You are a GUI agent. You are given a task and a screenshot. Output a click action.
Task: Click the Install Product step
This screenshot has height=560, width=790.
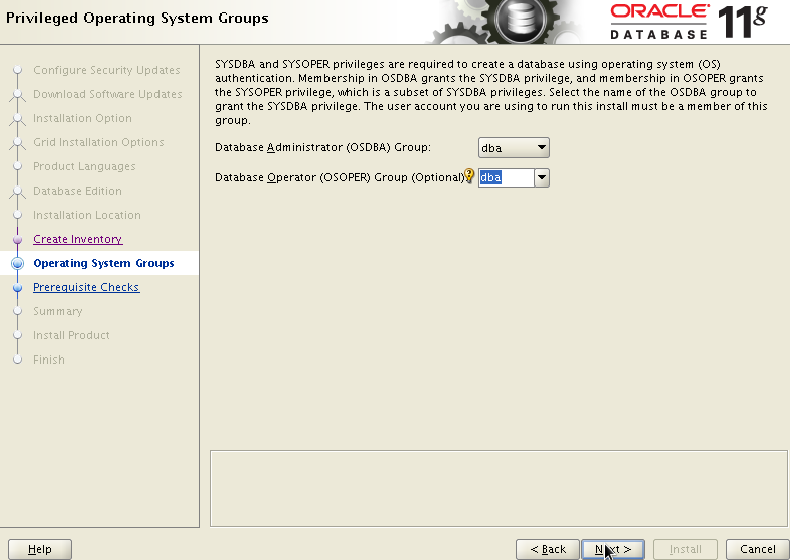point(72,335)
